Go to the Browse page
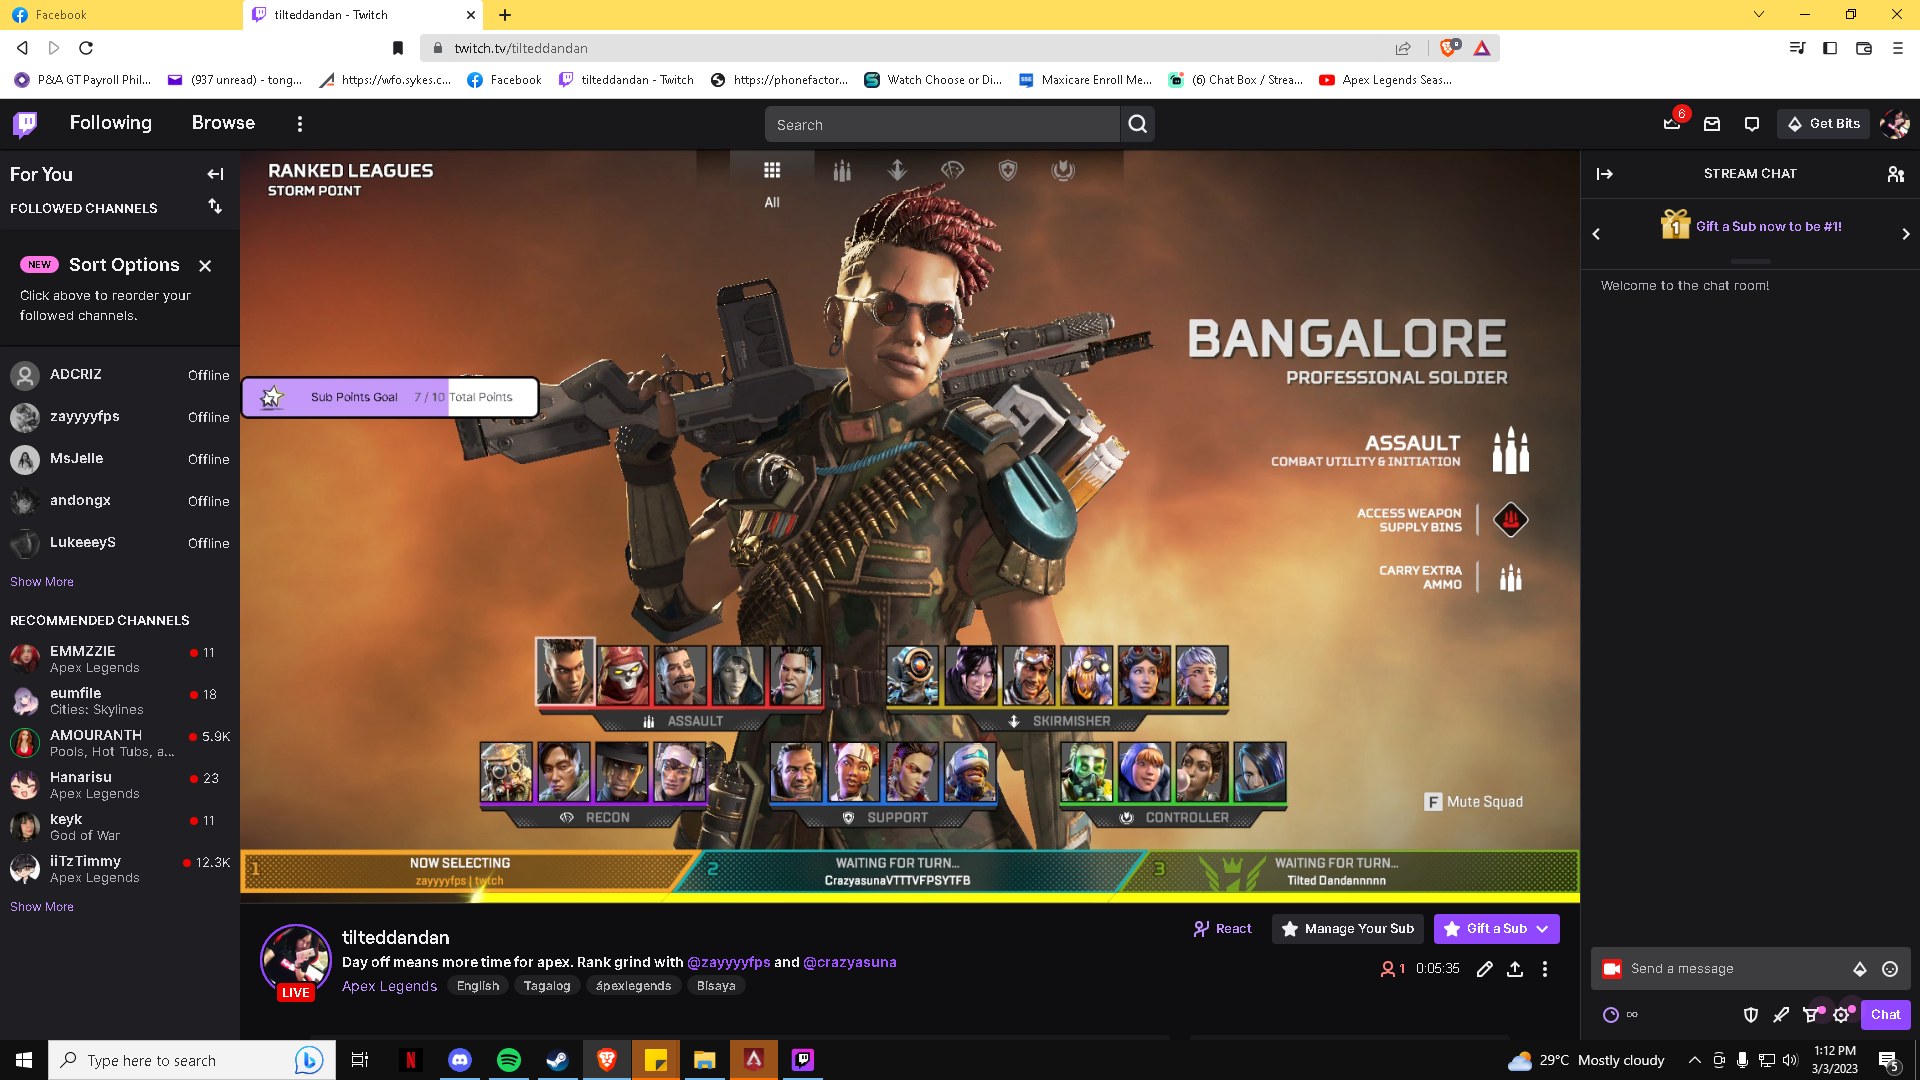Image resolution: width=1920 pixels, height=1080 pixels. click(223, 123)
